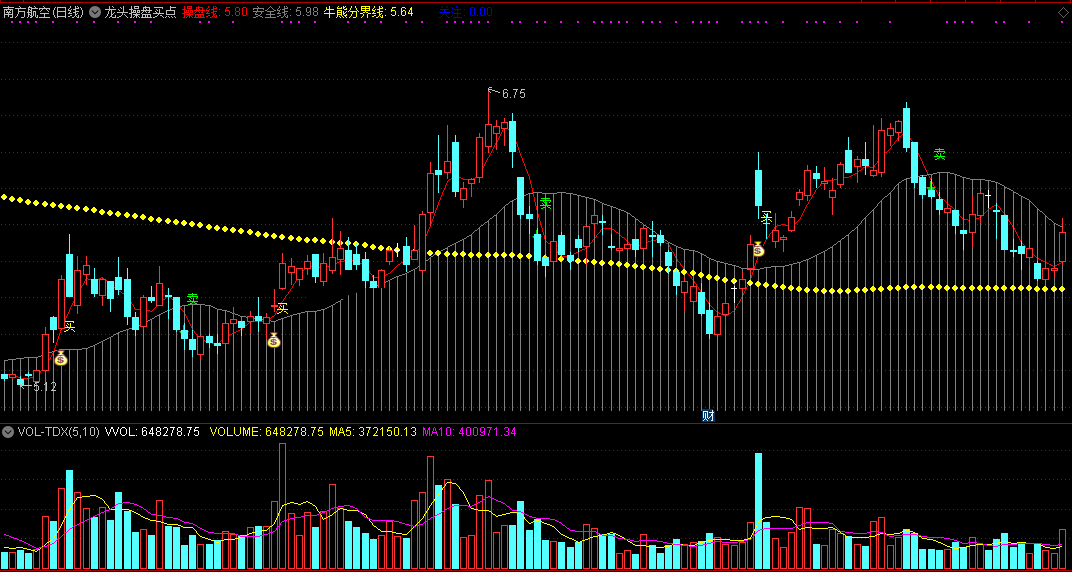Click the money bag icon under the middle 买 signal
This screenshot has height=572, width=1072.
[x=273, y=339]
